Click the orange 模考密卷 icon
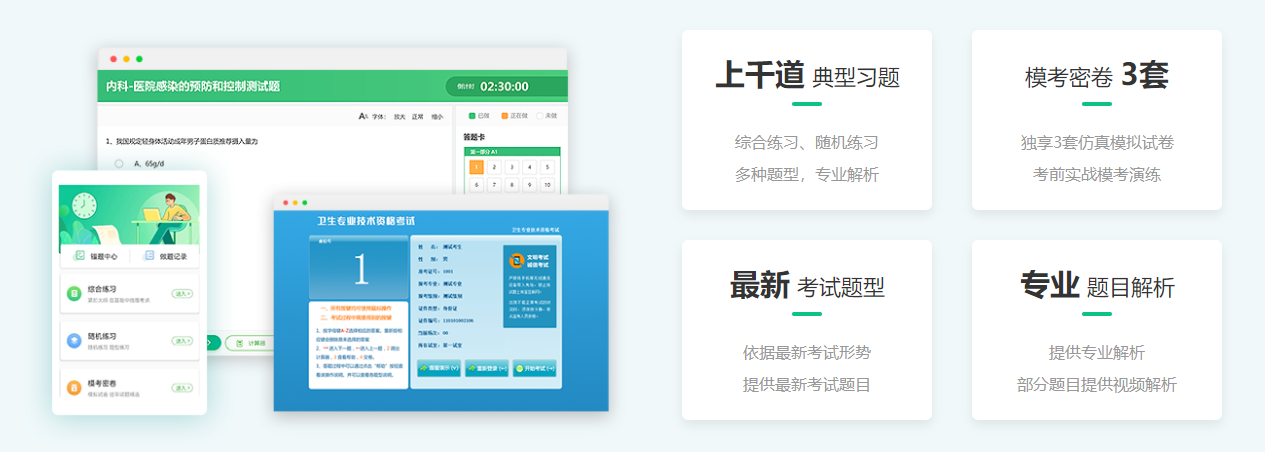This screenshot has height=452, width=1265. [74, 387]
